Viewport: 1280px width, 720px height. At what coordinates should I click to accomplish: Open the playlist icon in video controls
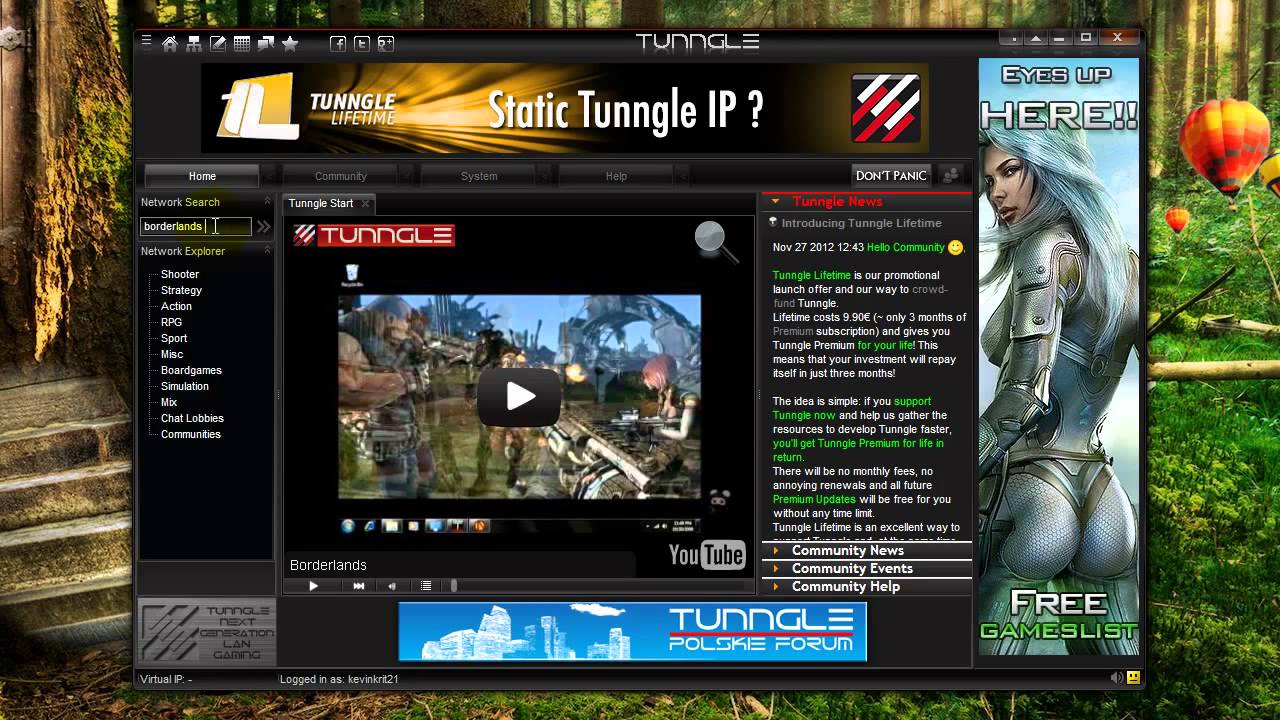[426, 586]
